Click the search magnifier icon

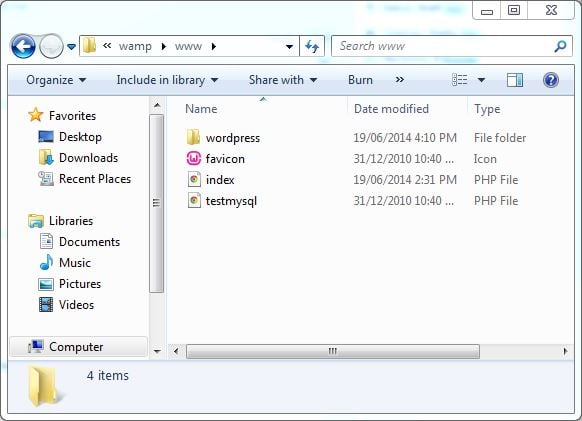(560, 46)
